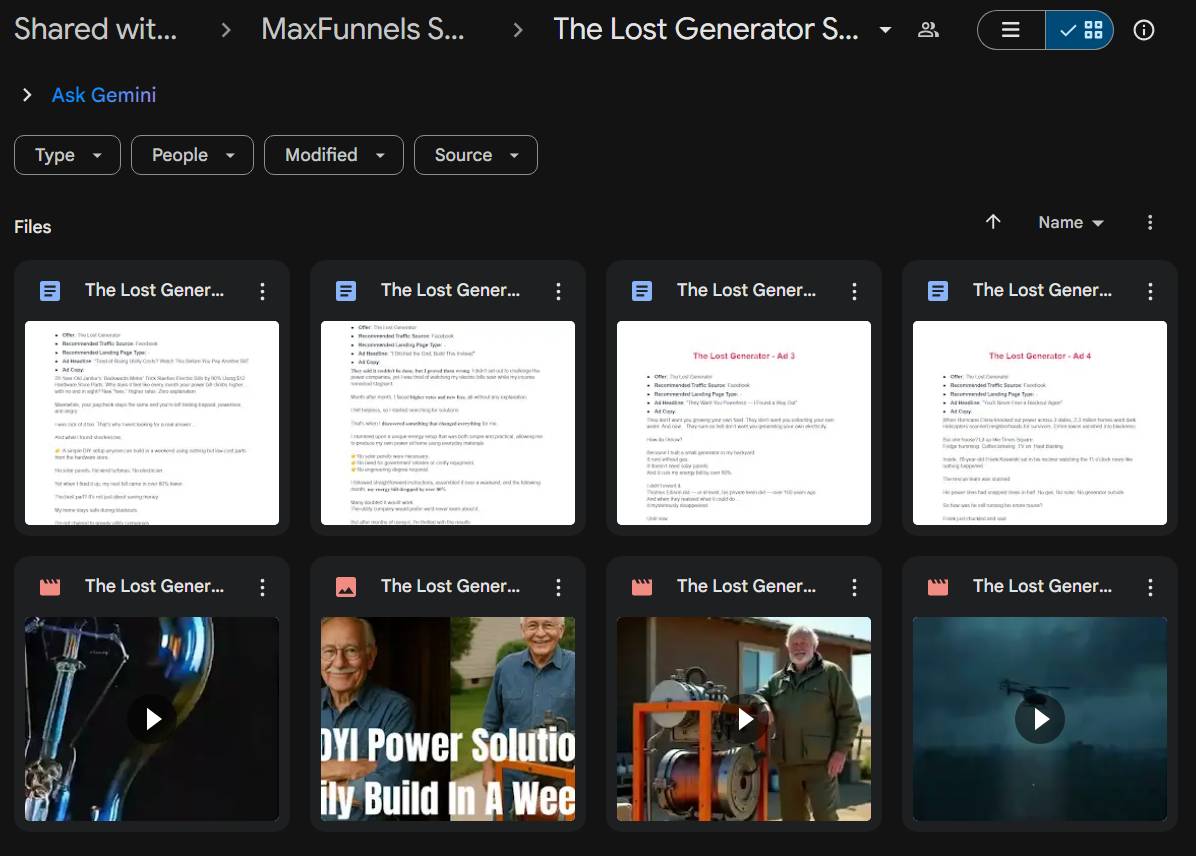Open more options for first document file
This screenshot has height=856, width=1196.
pyautogui.click(x=262, y=291)
